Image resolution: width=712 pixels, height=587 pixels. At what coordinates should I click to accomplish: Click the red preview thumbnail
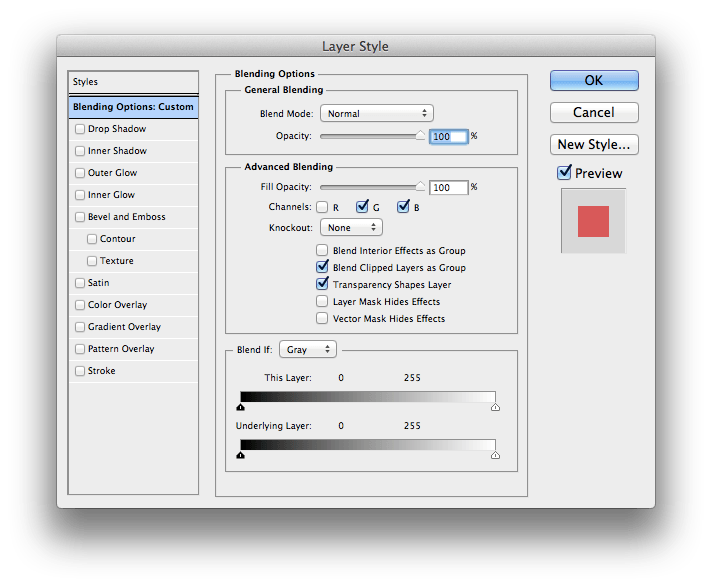coord(593,221)
